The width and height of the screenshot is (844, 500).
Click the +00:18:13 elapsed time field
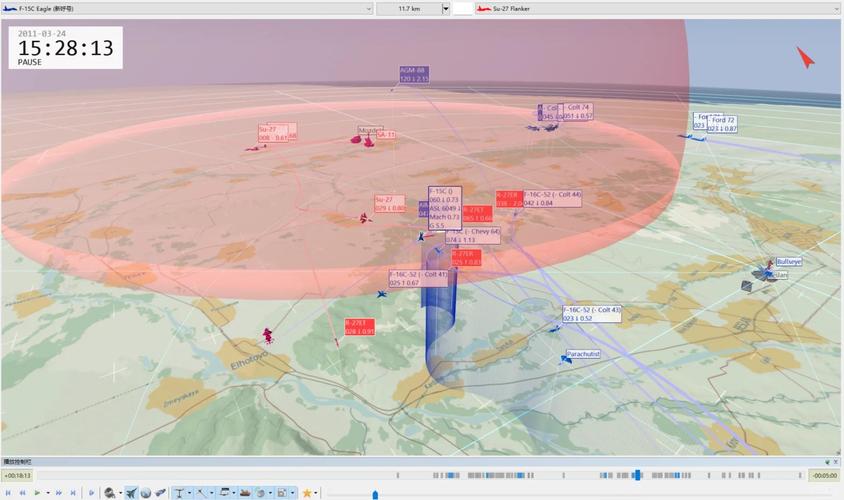pyautogui.click(x=18, y=475)
